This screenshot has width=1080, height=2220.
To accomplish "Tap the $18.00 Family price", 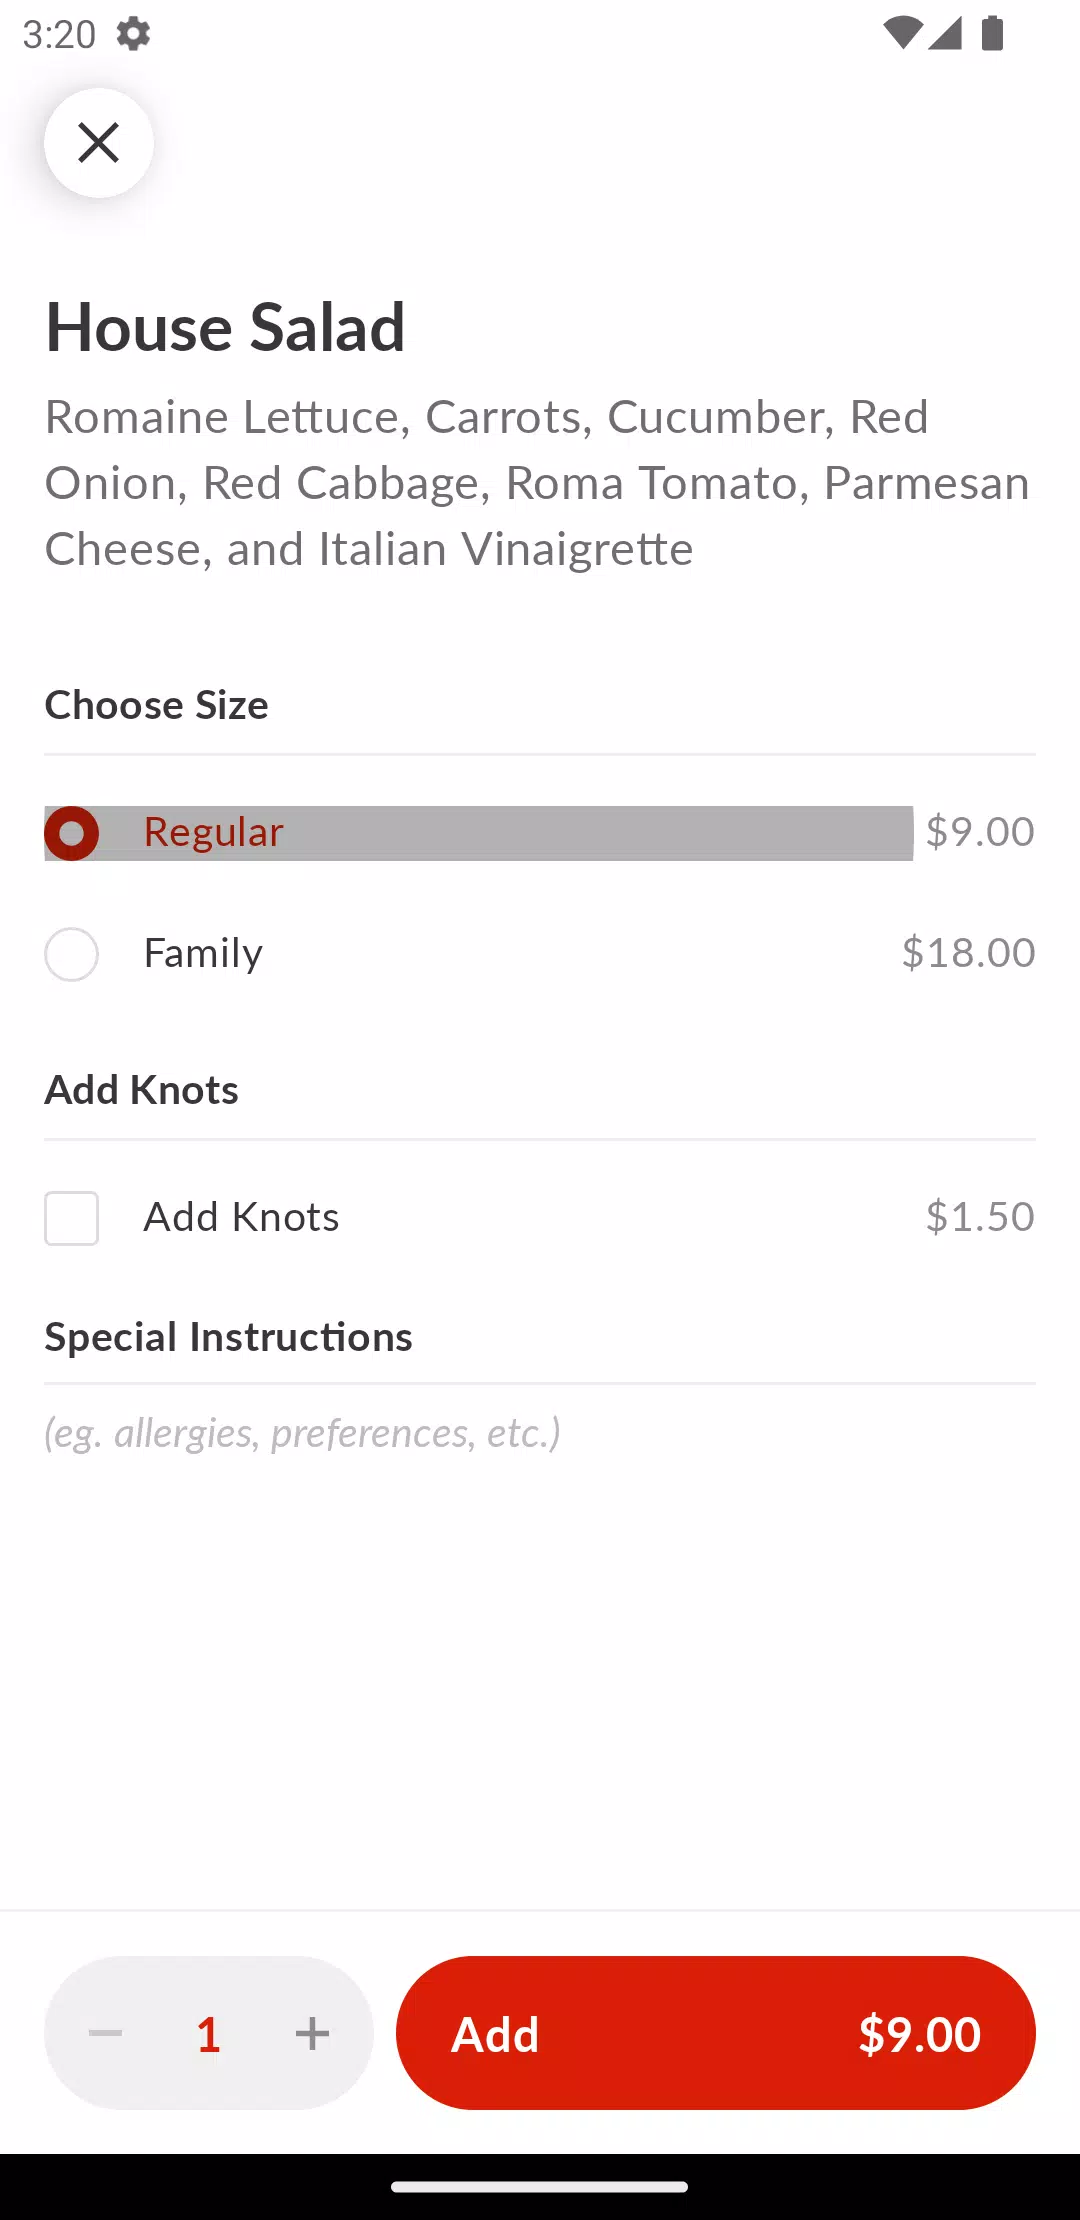I will point(968,952).
